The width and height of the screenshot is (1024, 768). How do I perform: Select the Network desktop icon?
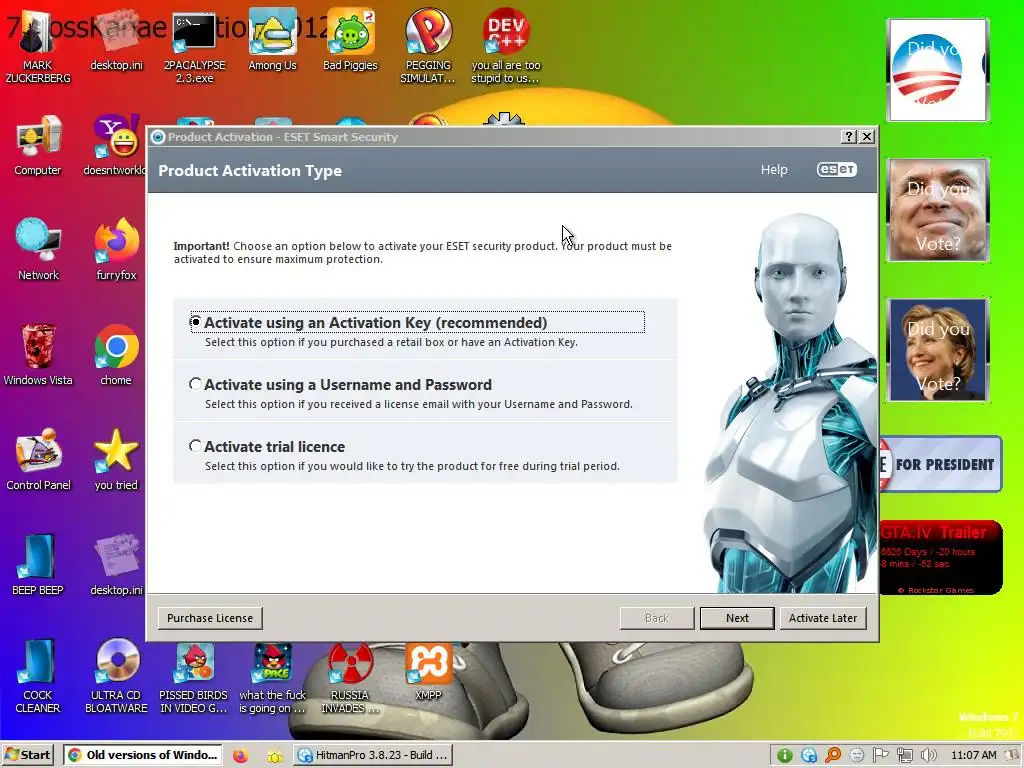click(x=38, y=250)
